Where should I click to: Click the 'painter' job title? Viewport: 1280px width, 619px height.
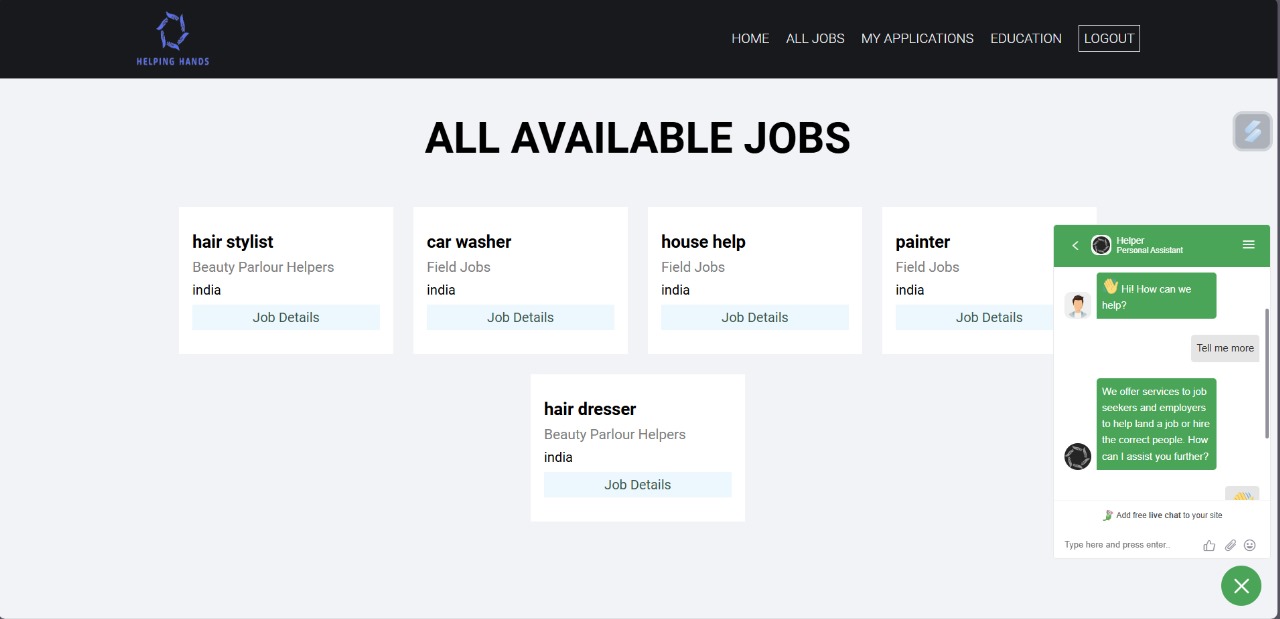click(923, 242)
